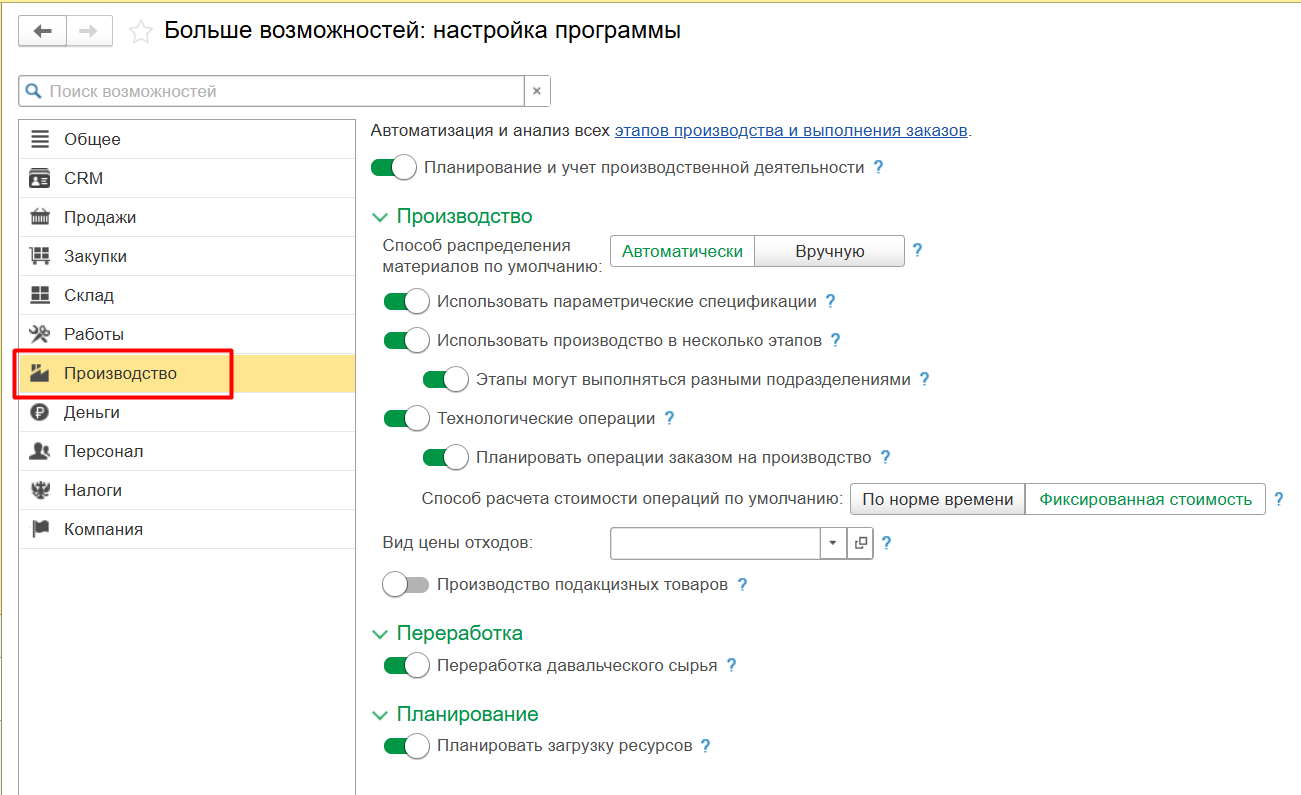1301x795 pixels.
Task: Select Персонал in the settings sidebar
Action: (x=187, y=451)
